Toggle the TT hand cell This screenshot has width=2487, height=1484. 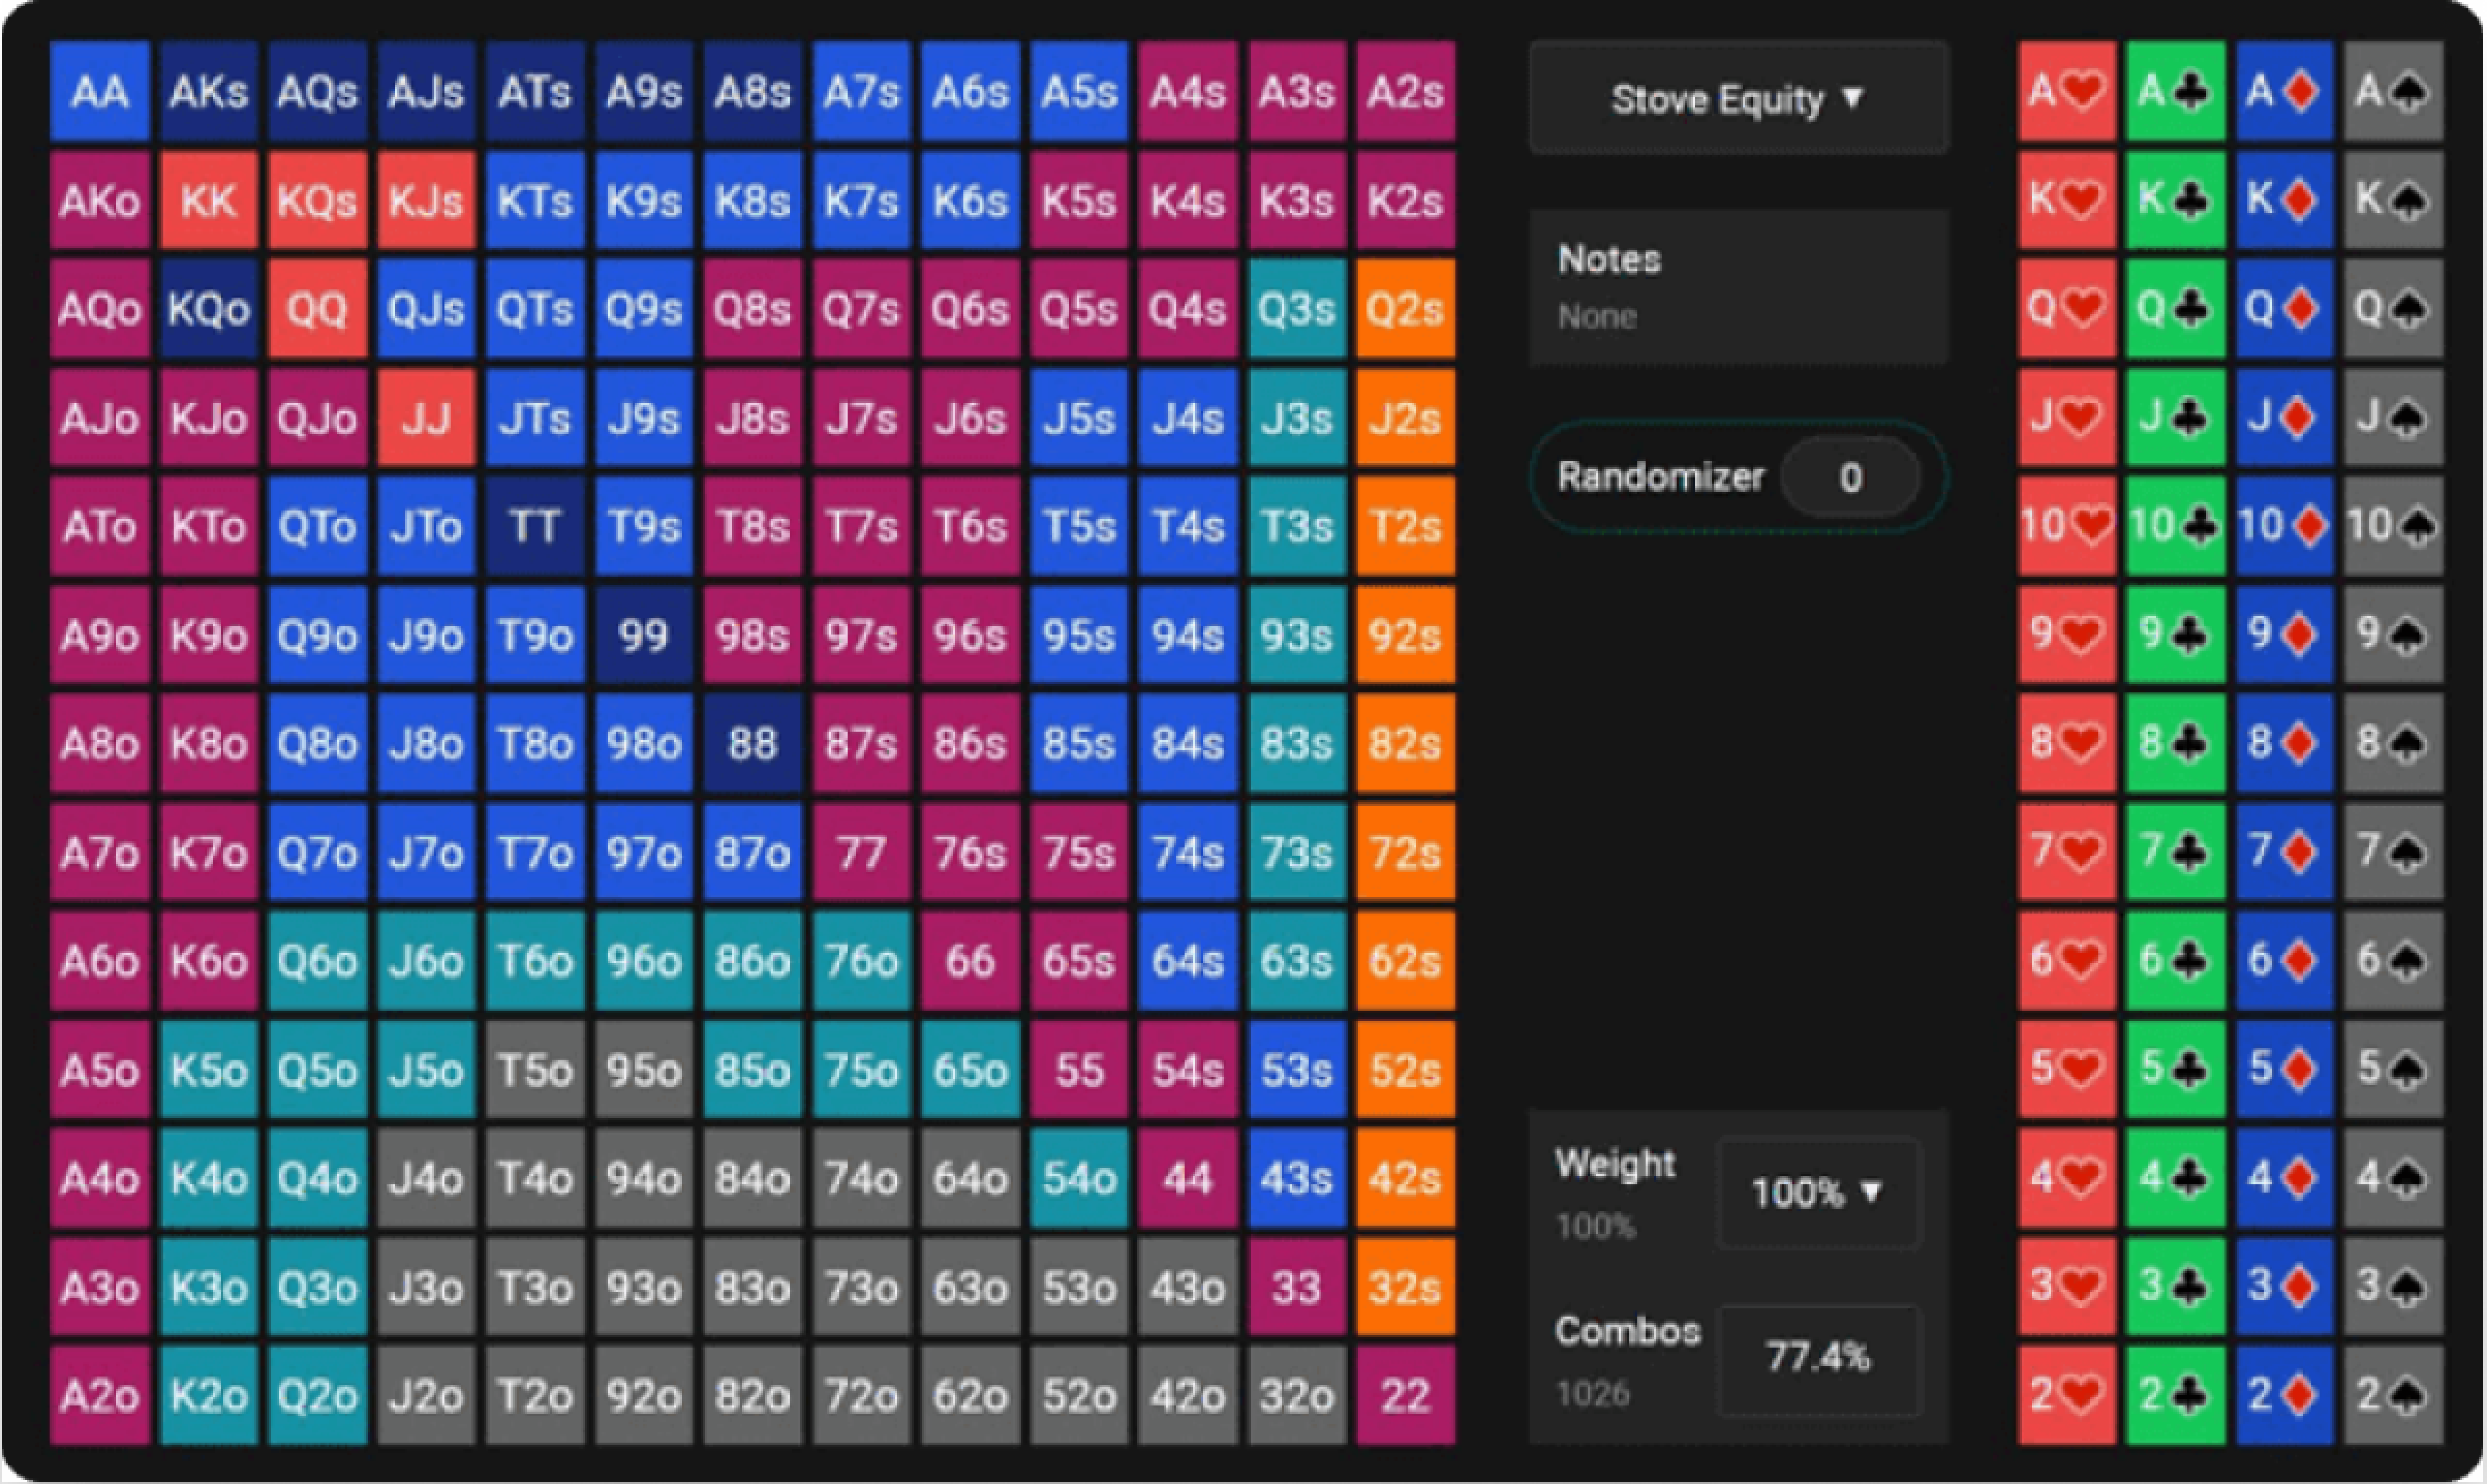(536, 526)
